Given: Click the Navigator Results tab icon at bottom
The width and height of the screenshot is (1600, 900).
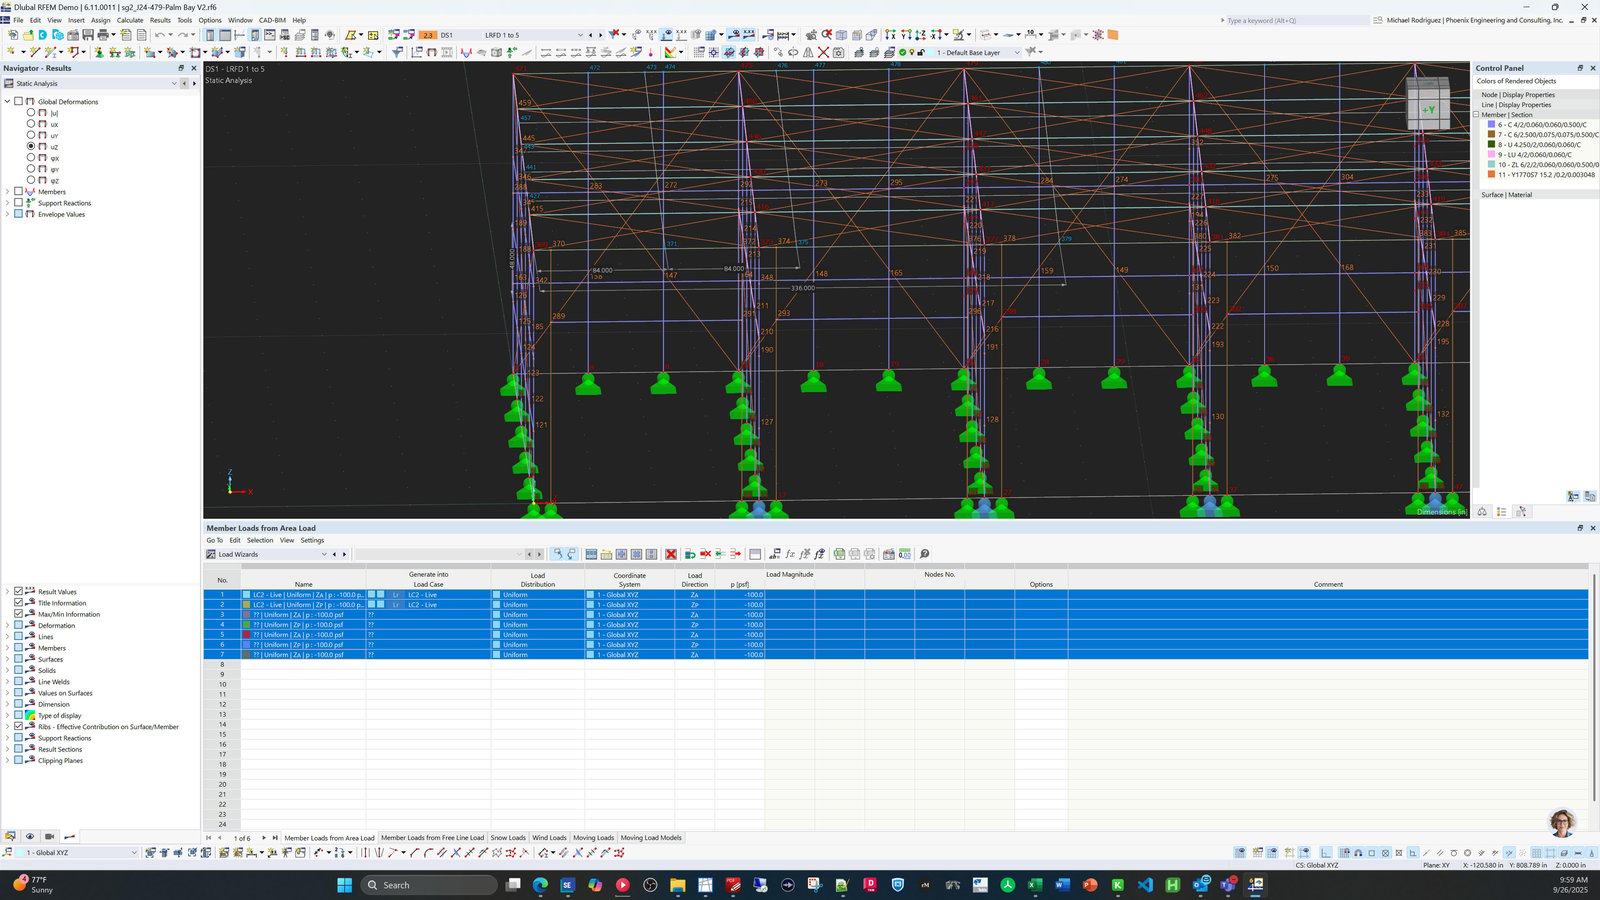Looking at the screenshot, I should [69, 837].
